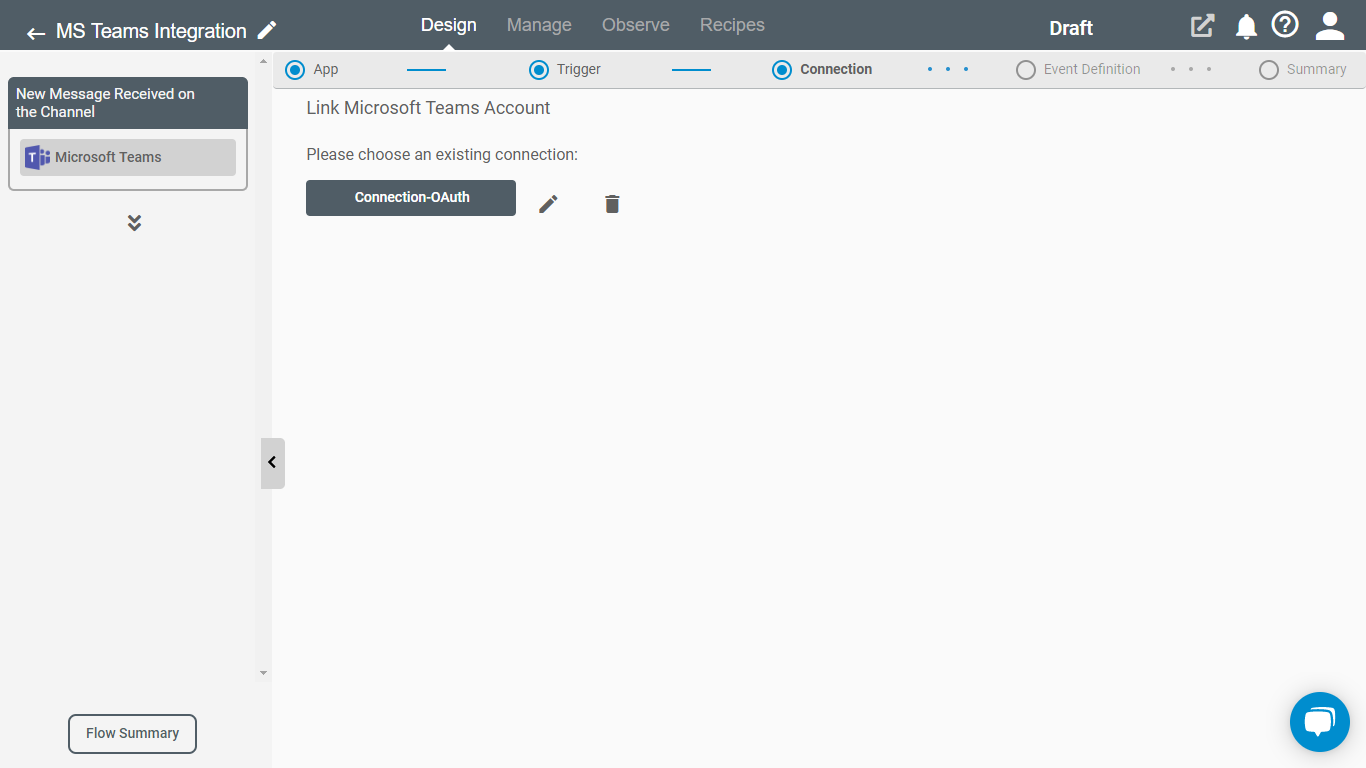This screenshot has height=768, width=1366.
Task: Open the chat support bubble
Action: (x=1320, y=722)
